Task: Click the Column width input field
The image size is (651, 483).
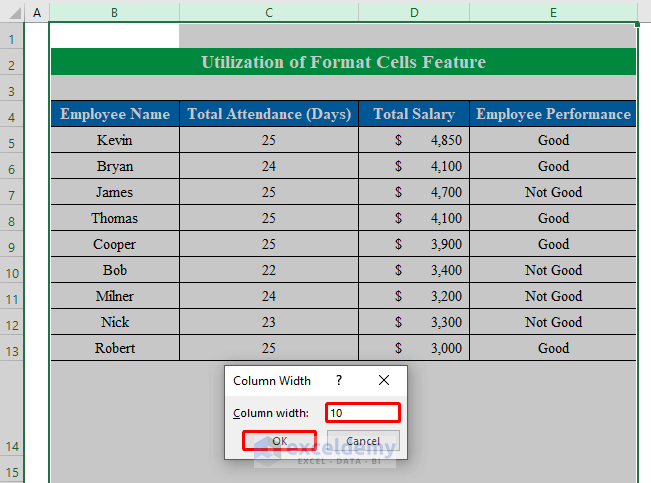Action: pos(362,413)
